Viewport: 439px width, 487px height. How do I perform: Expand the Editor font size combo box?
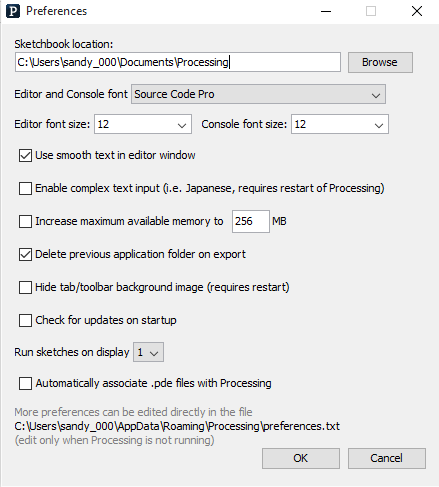pyautogui.click(x=143, y=124)
